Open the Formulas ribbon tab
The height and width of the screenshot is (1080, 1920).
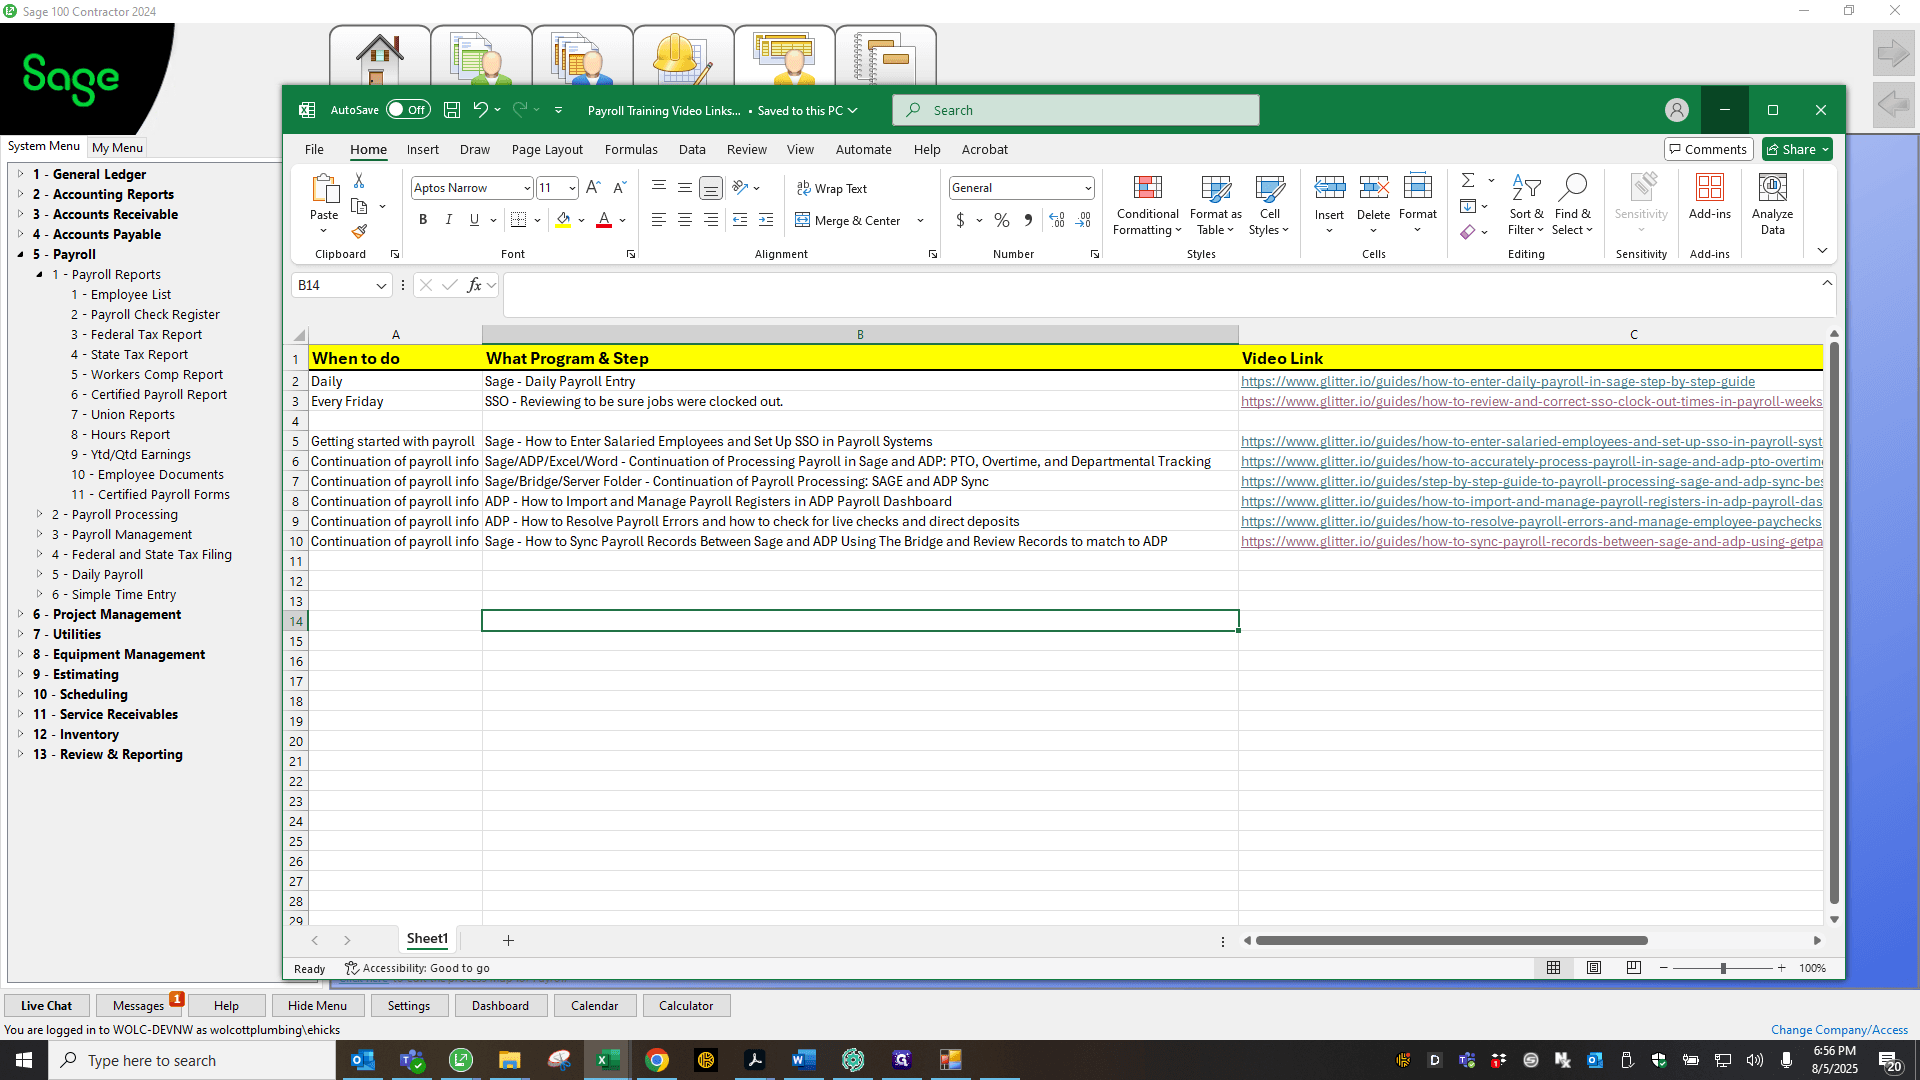click(631, 150)
